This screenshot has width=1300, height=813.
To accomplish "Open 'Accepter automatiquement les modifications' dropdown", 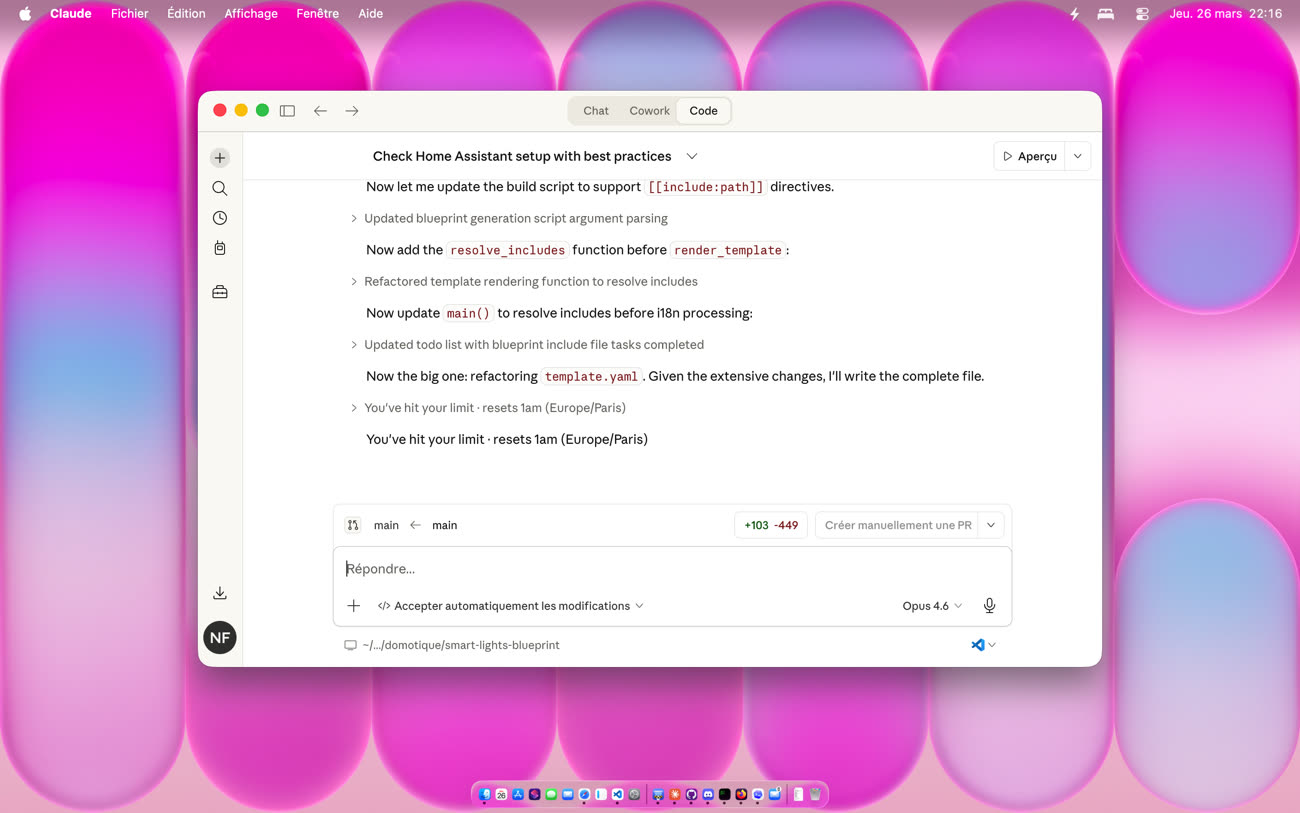I will click(511, 606).
